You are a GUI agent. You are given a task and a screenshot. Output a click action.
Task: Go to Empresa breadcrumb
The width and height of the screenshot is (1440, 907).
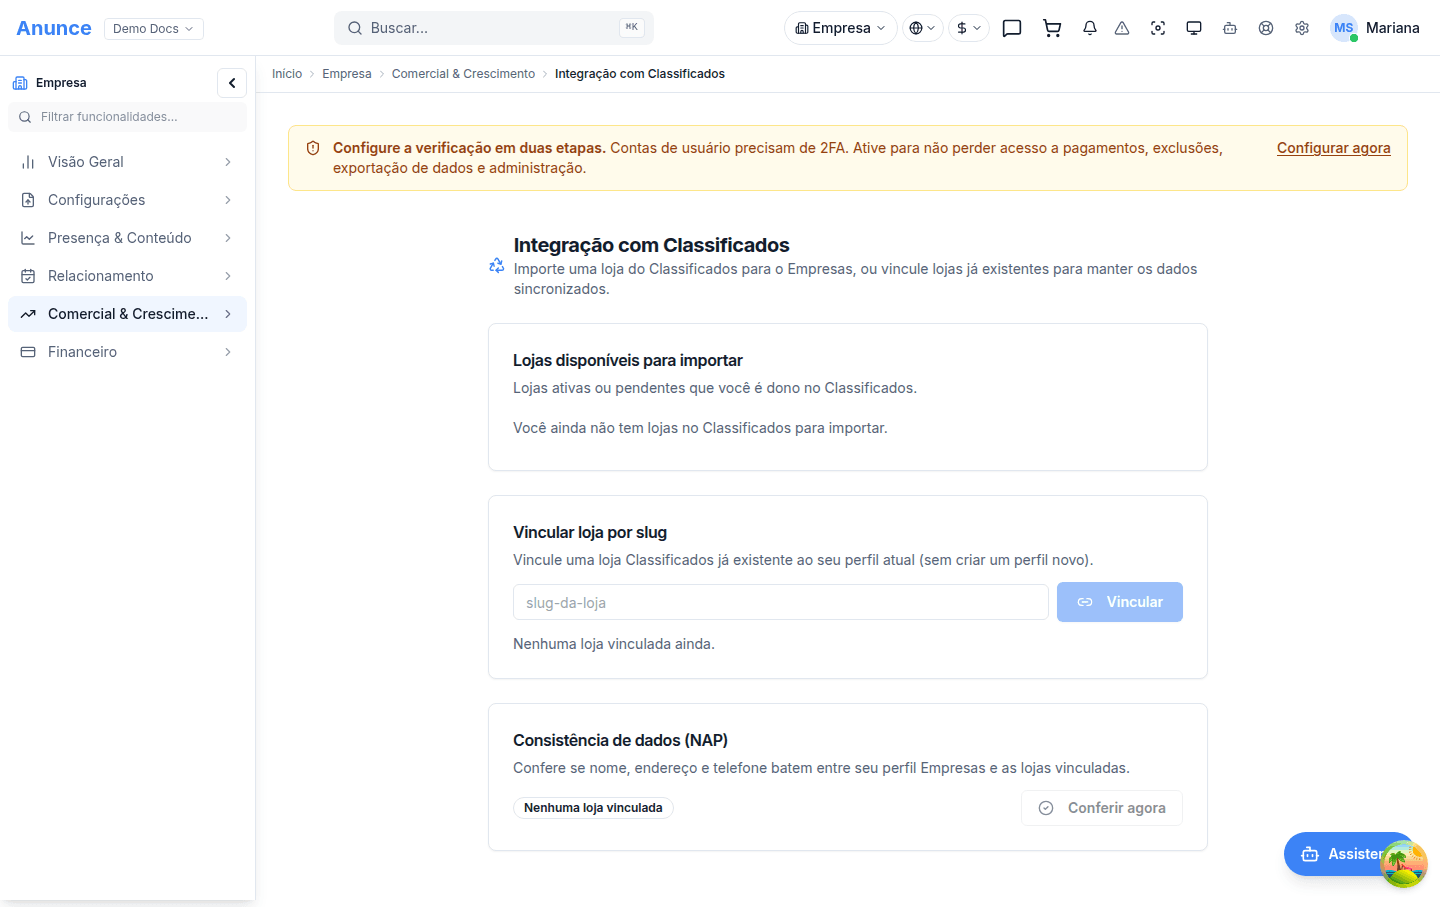tap(347, 74)
